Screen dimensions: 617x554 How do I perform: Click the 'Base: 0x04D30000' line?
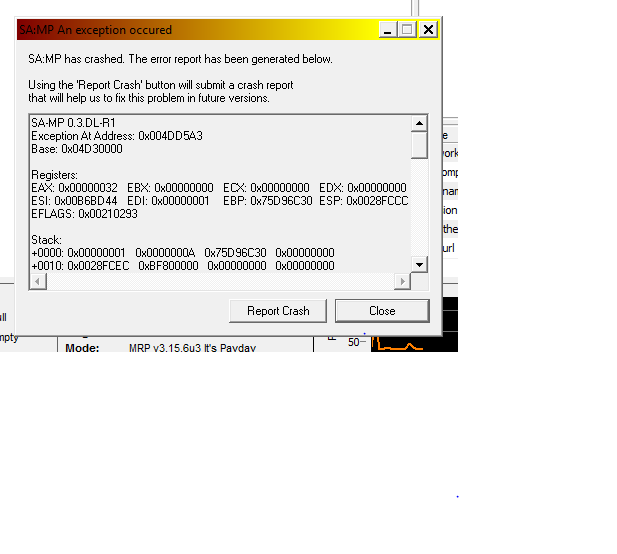point(77,149)
